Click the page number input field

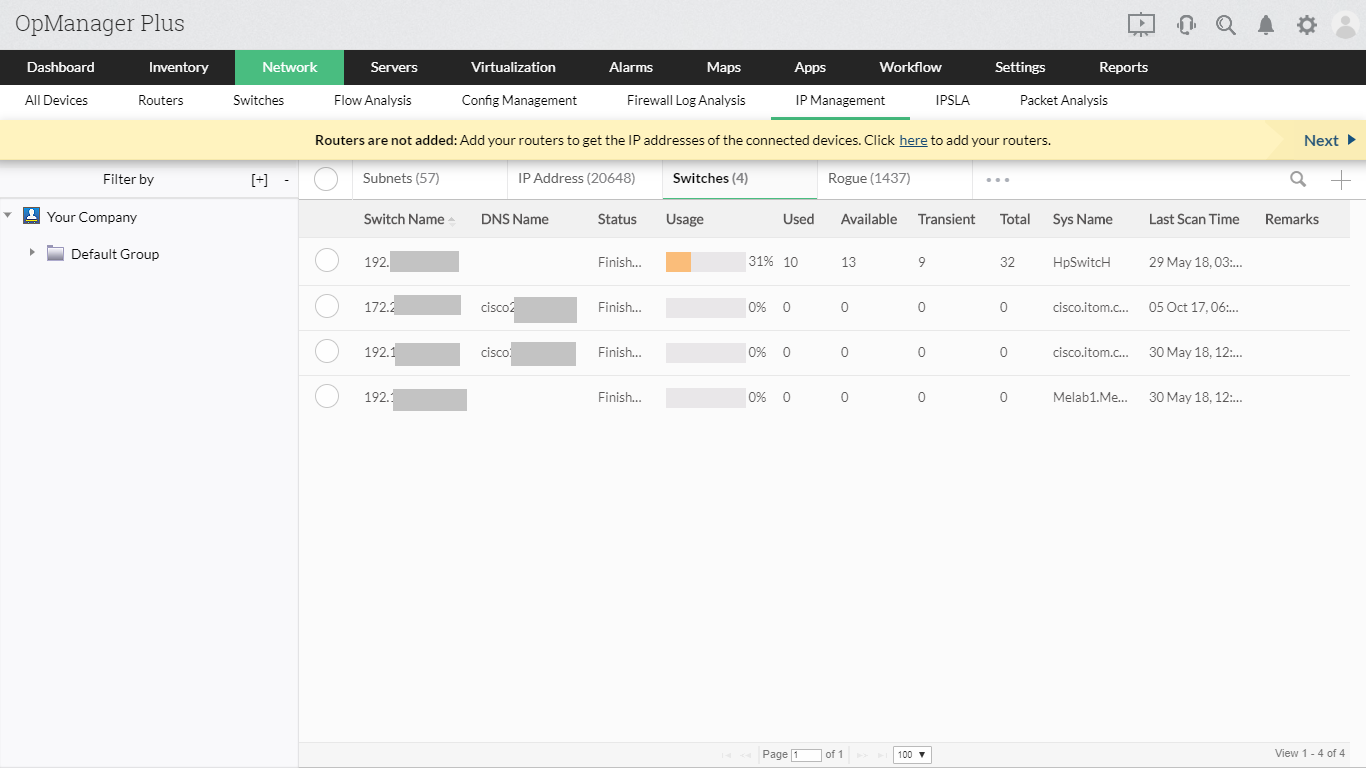pos(806,755)
